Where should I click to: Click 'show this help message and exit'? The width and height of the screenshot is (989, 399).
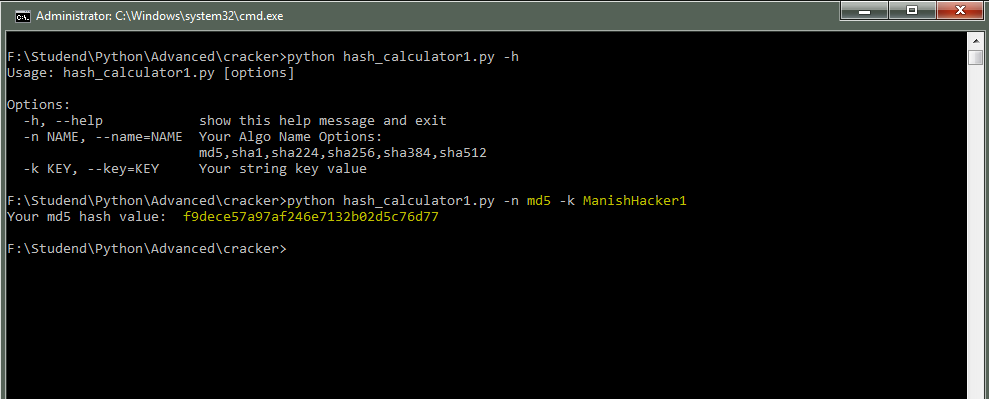[322, 120]
